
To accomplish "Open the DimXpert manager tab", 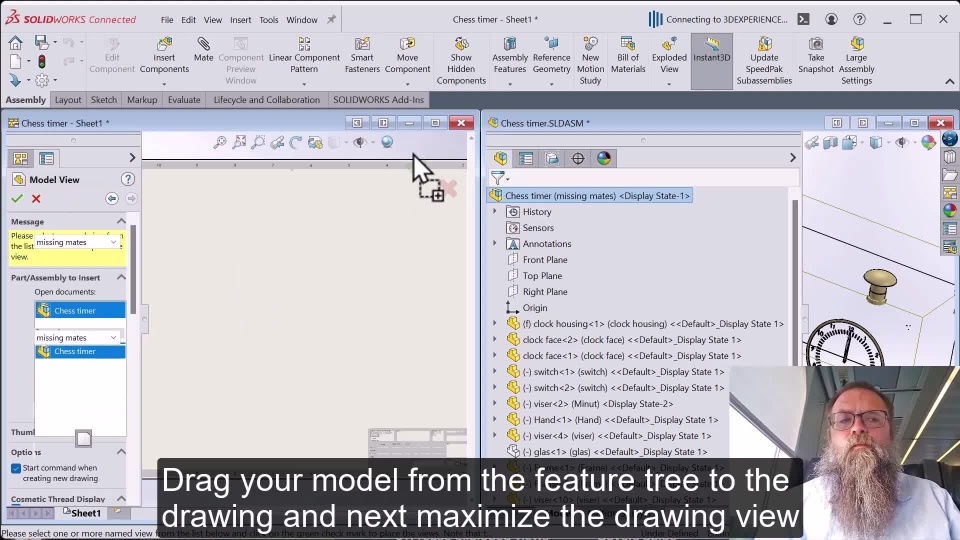I will click(577, 159).
